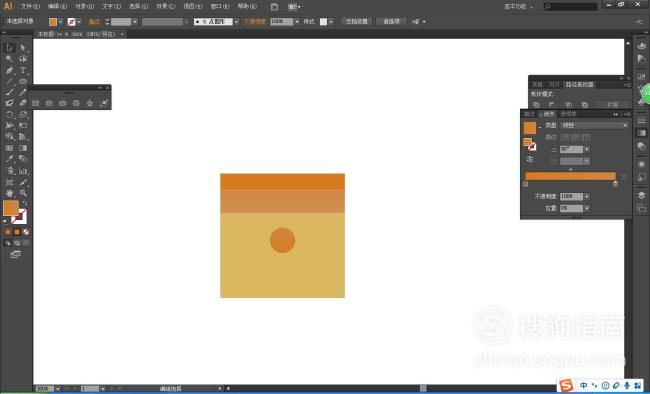Select the Direct Selection tool (white arrow)
The width and height of the screenshot is (650, 394).
pos(23,48)
